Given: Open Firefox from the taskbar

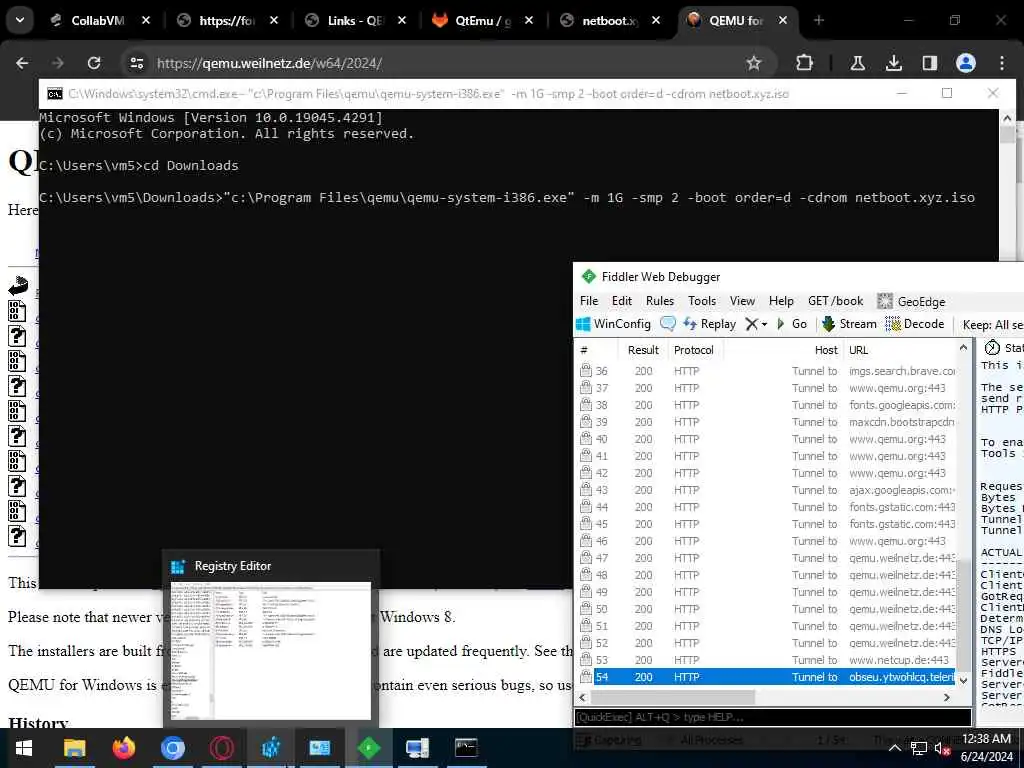Looking at the screenshot, I should 123,747.
